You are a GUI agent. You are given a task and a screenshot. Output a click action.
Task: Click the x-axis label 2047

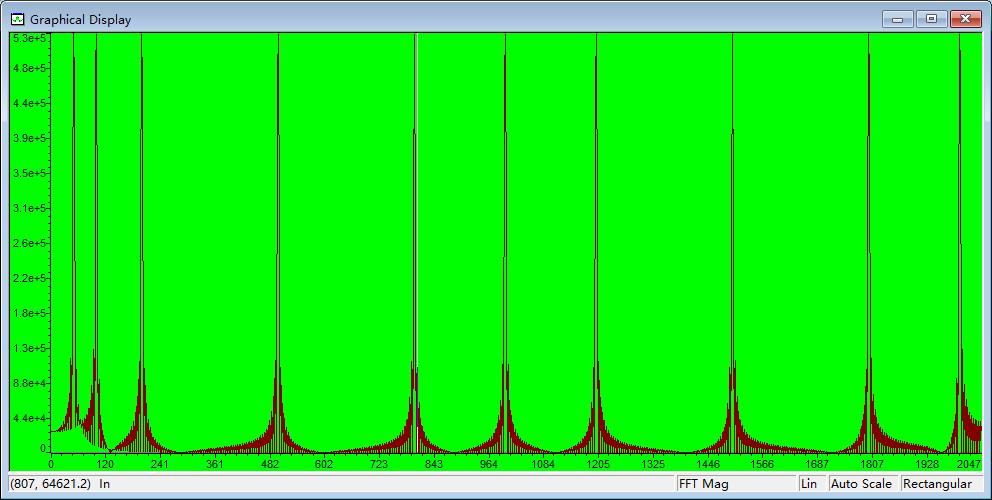click(x=968, y=464)
